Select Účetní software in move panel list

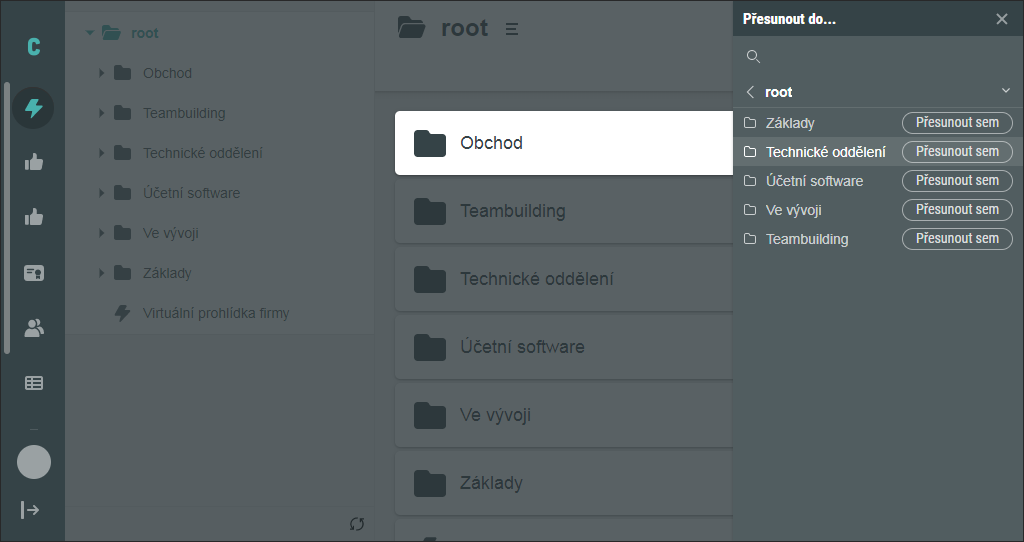tap(814, 181)
